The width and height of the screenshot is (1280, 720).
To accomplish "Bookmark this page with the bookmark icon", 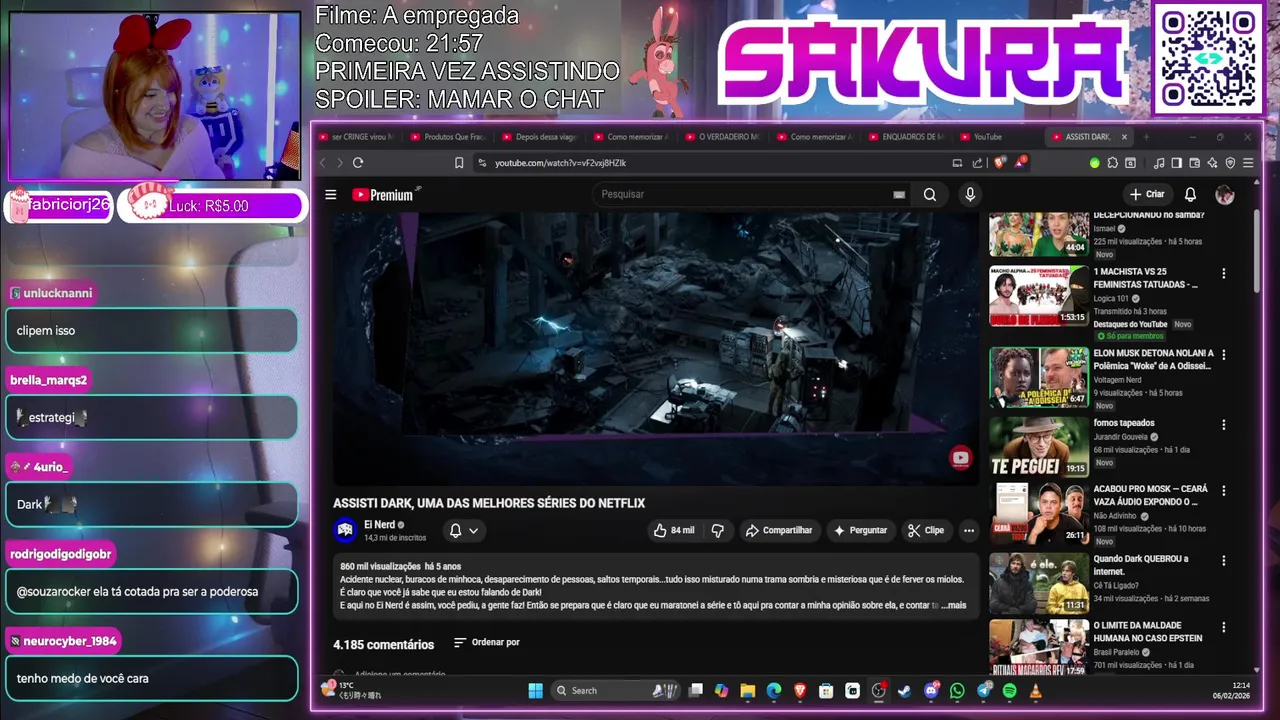I will click(459, 163).
